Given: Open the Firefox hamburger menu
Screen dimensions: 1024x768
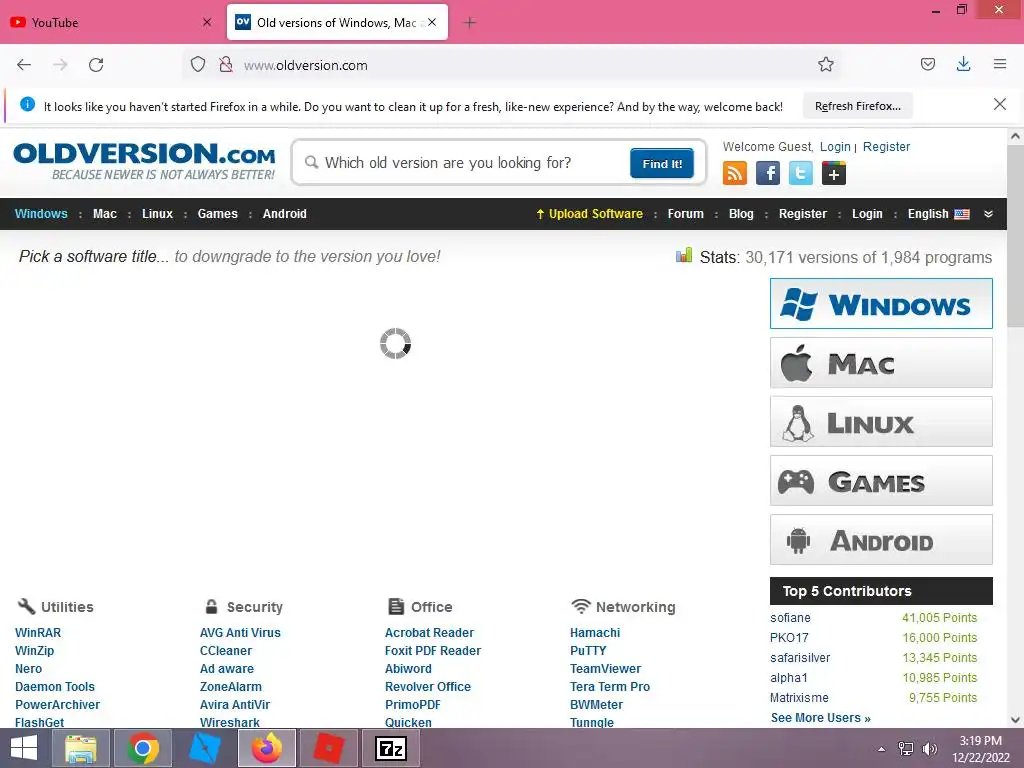Looking at the screenshot, I should coord(999,64).
